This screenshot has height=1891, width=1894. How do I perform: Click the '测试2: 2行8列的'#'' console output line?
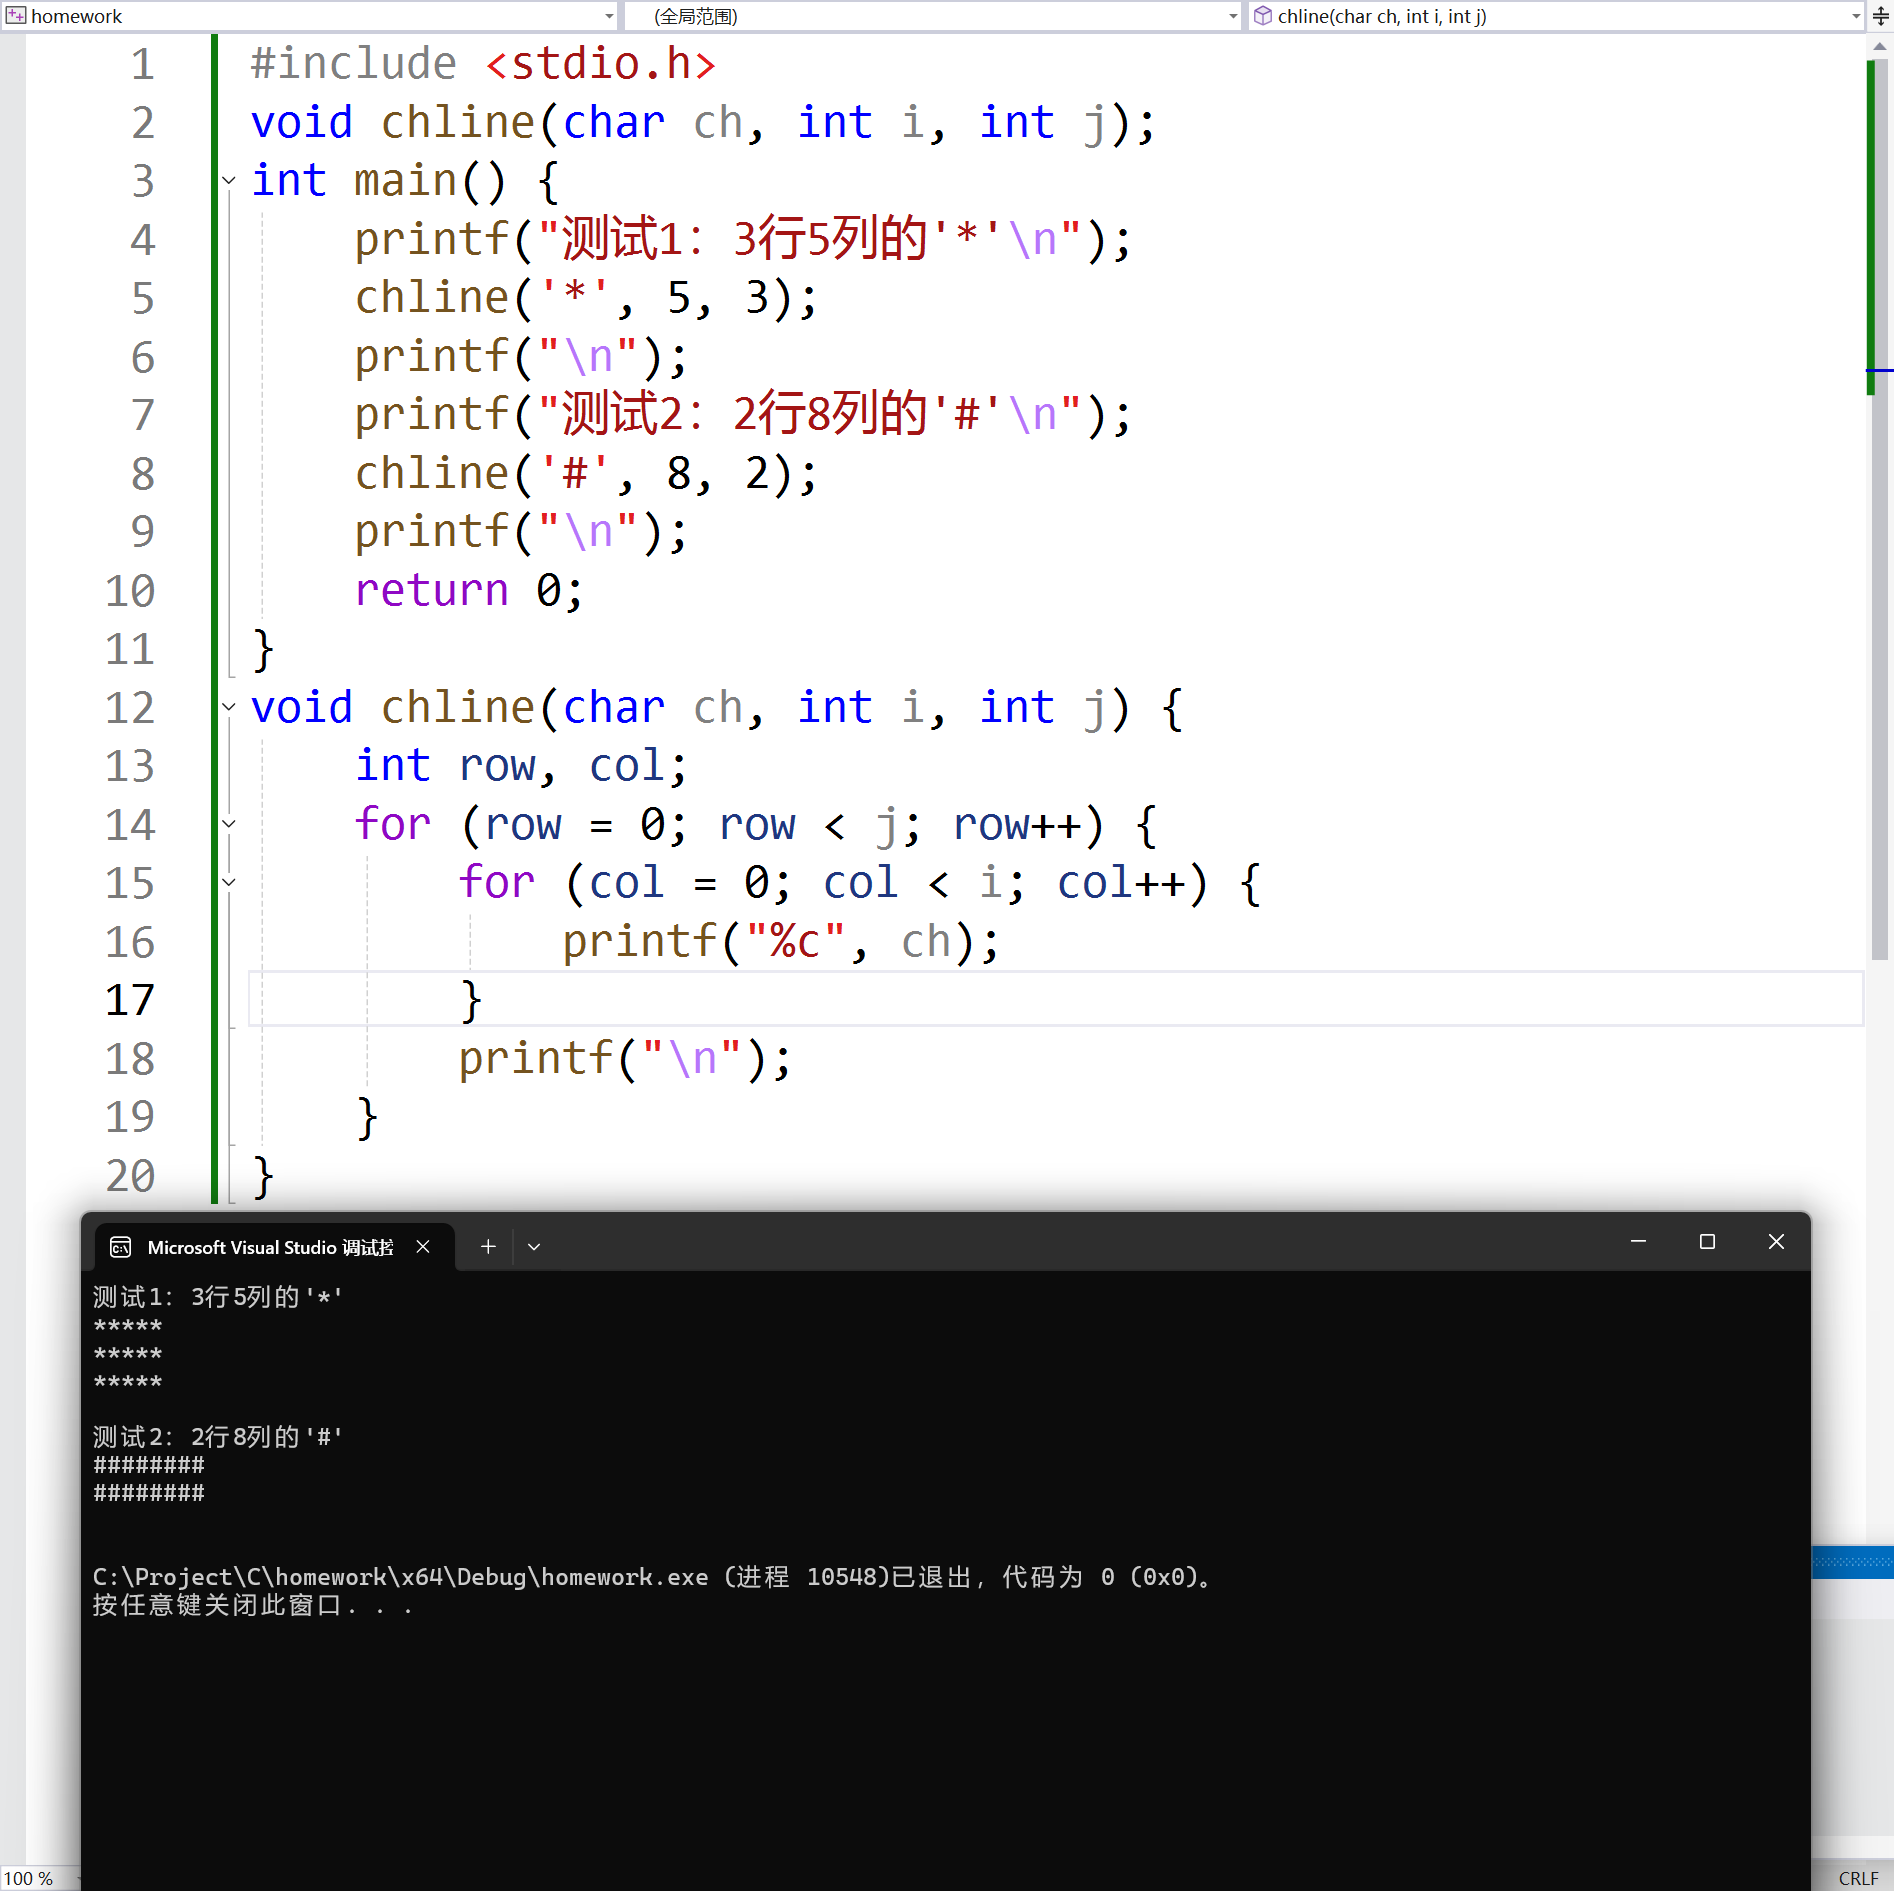click(218, 1437)
